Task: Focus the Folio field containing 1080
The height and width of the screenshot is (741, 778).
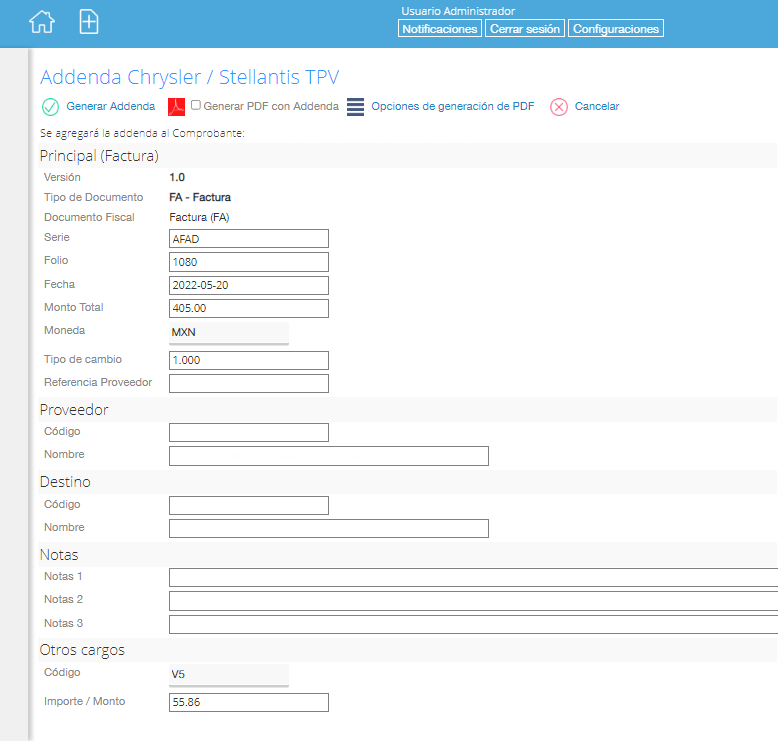Action: click(x=249, y=262)
